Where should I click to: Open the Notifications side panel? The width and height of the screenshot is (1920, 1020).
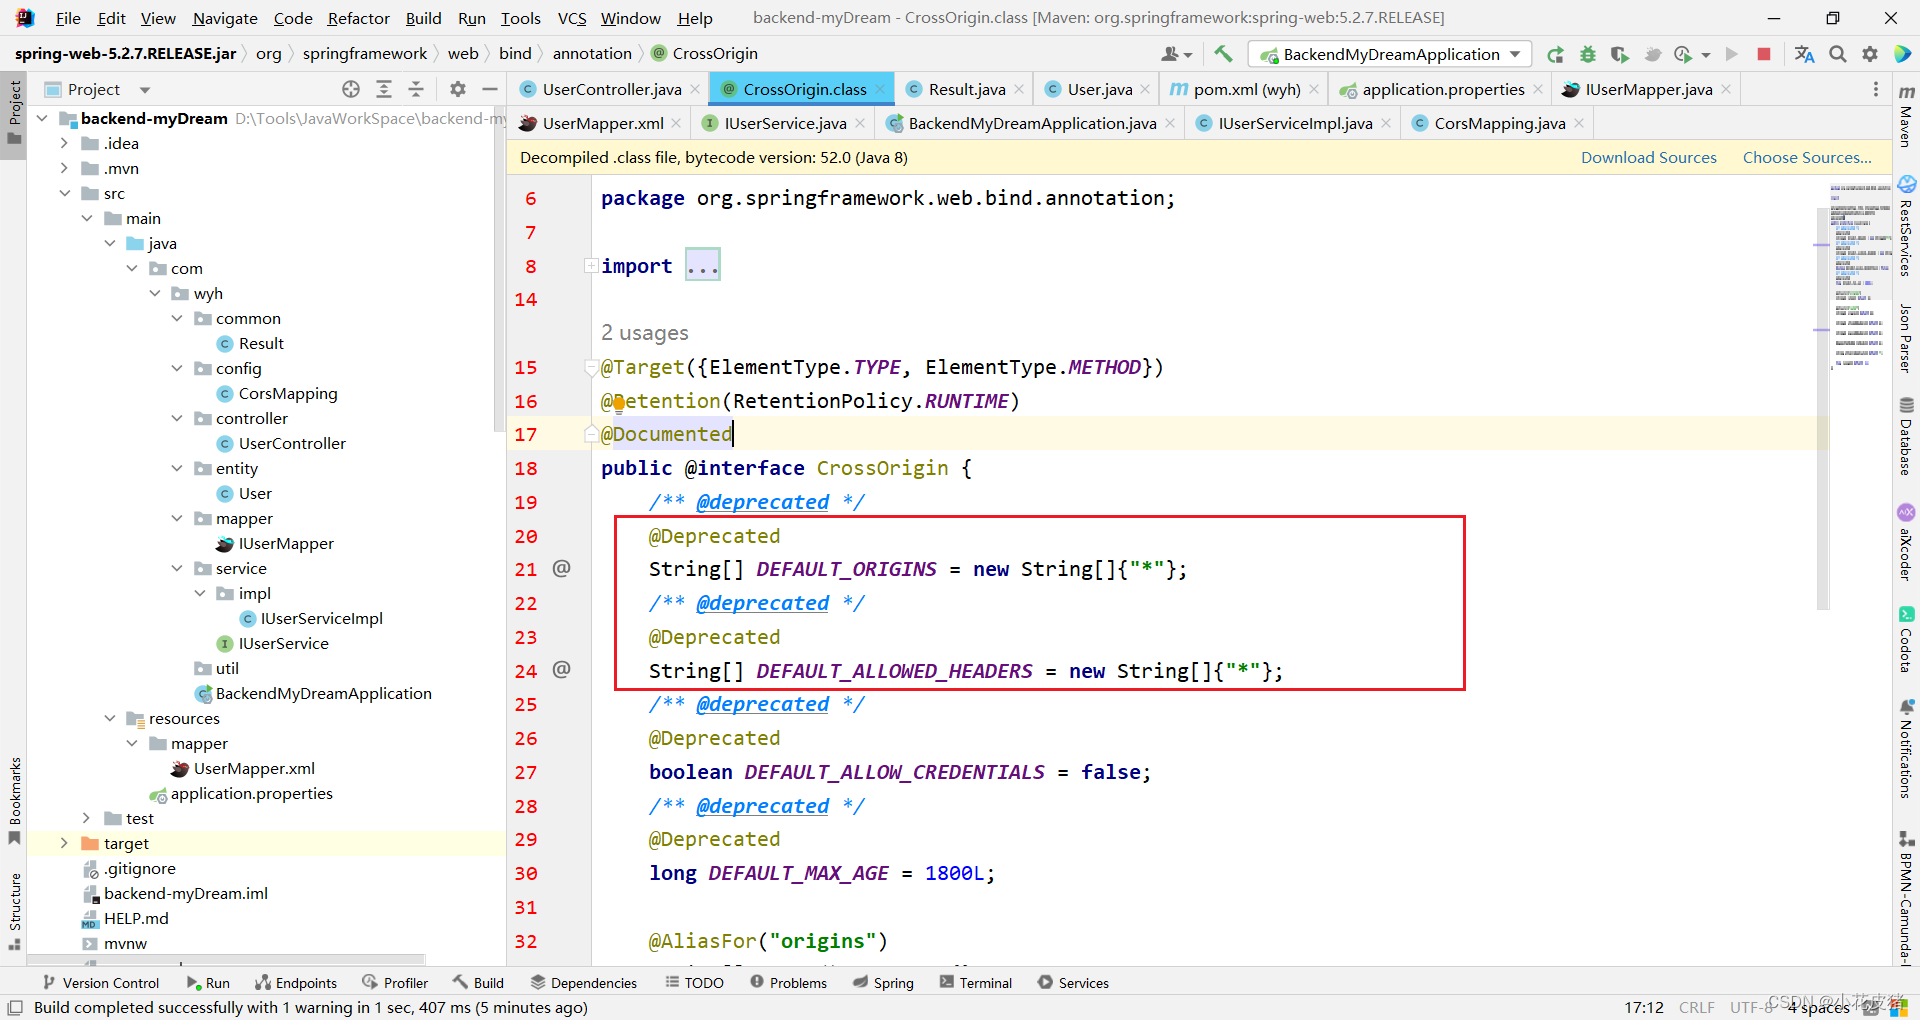point(1907,749)
